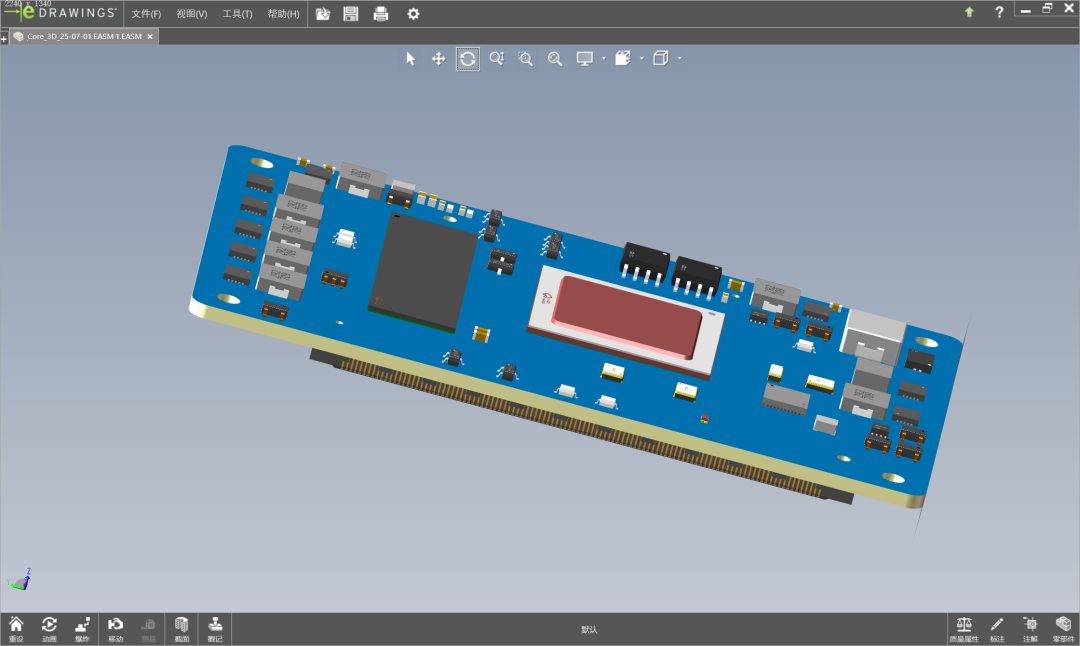
Task: Click the Save disk icon
Action: coord(351,14)
